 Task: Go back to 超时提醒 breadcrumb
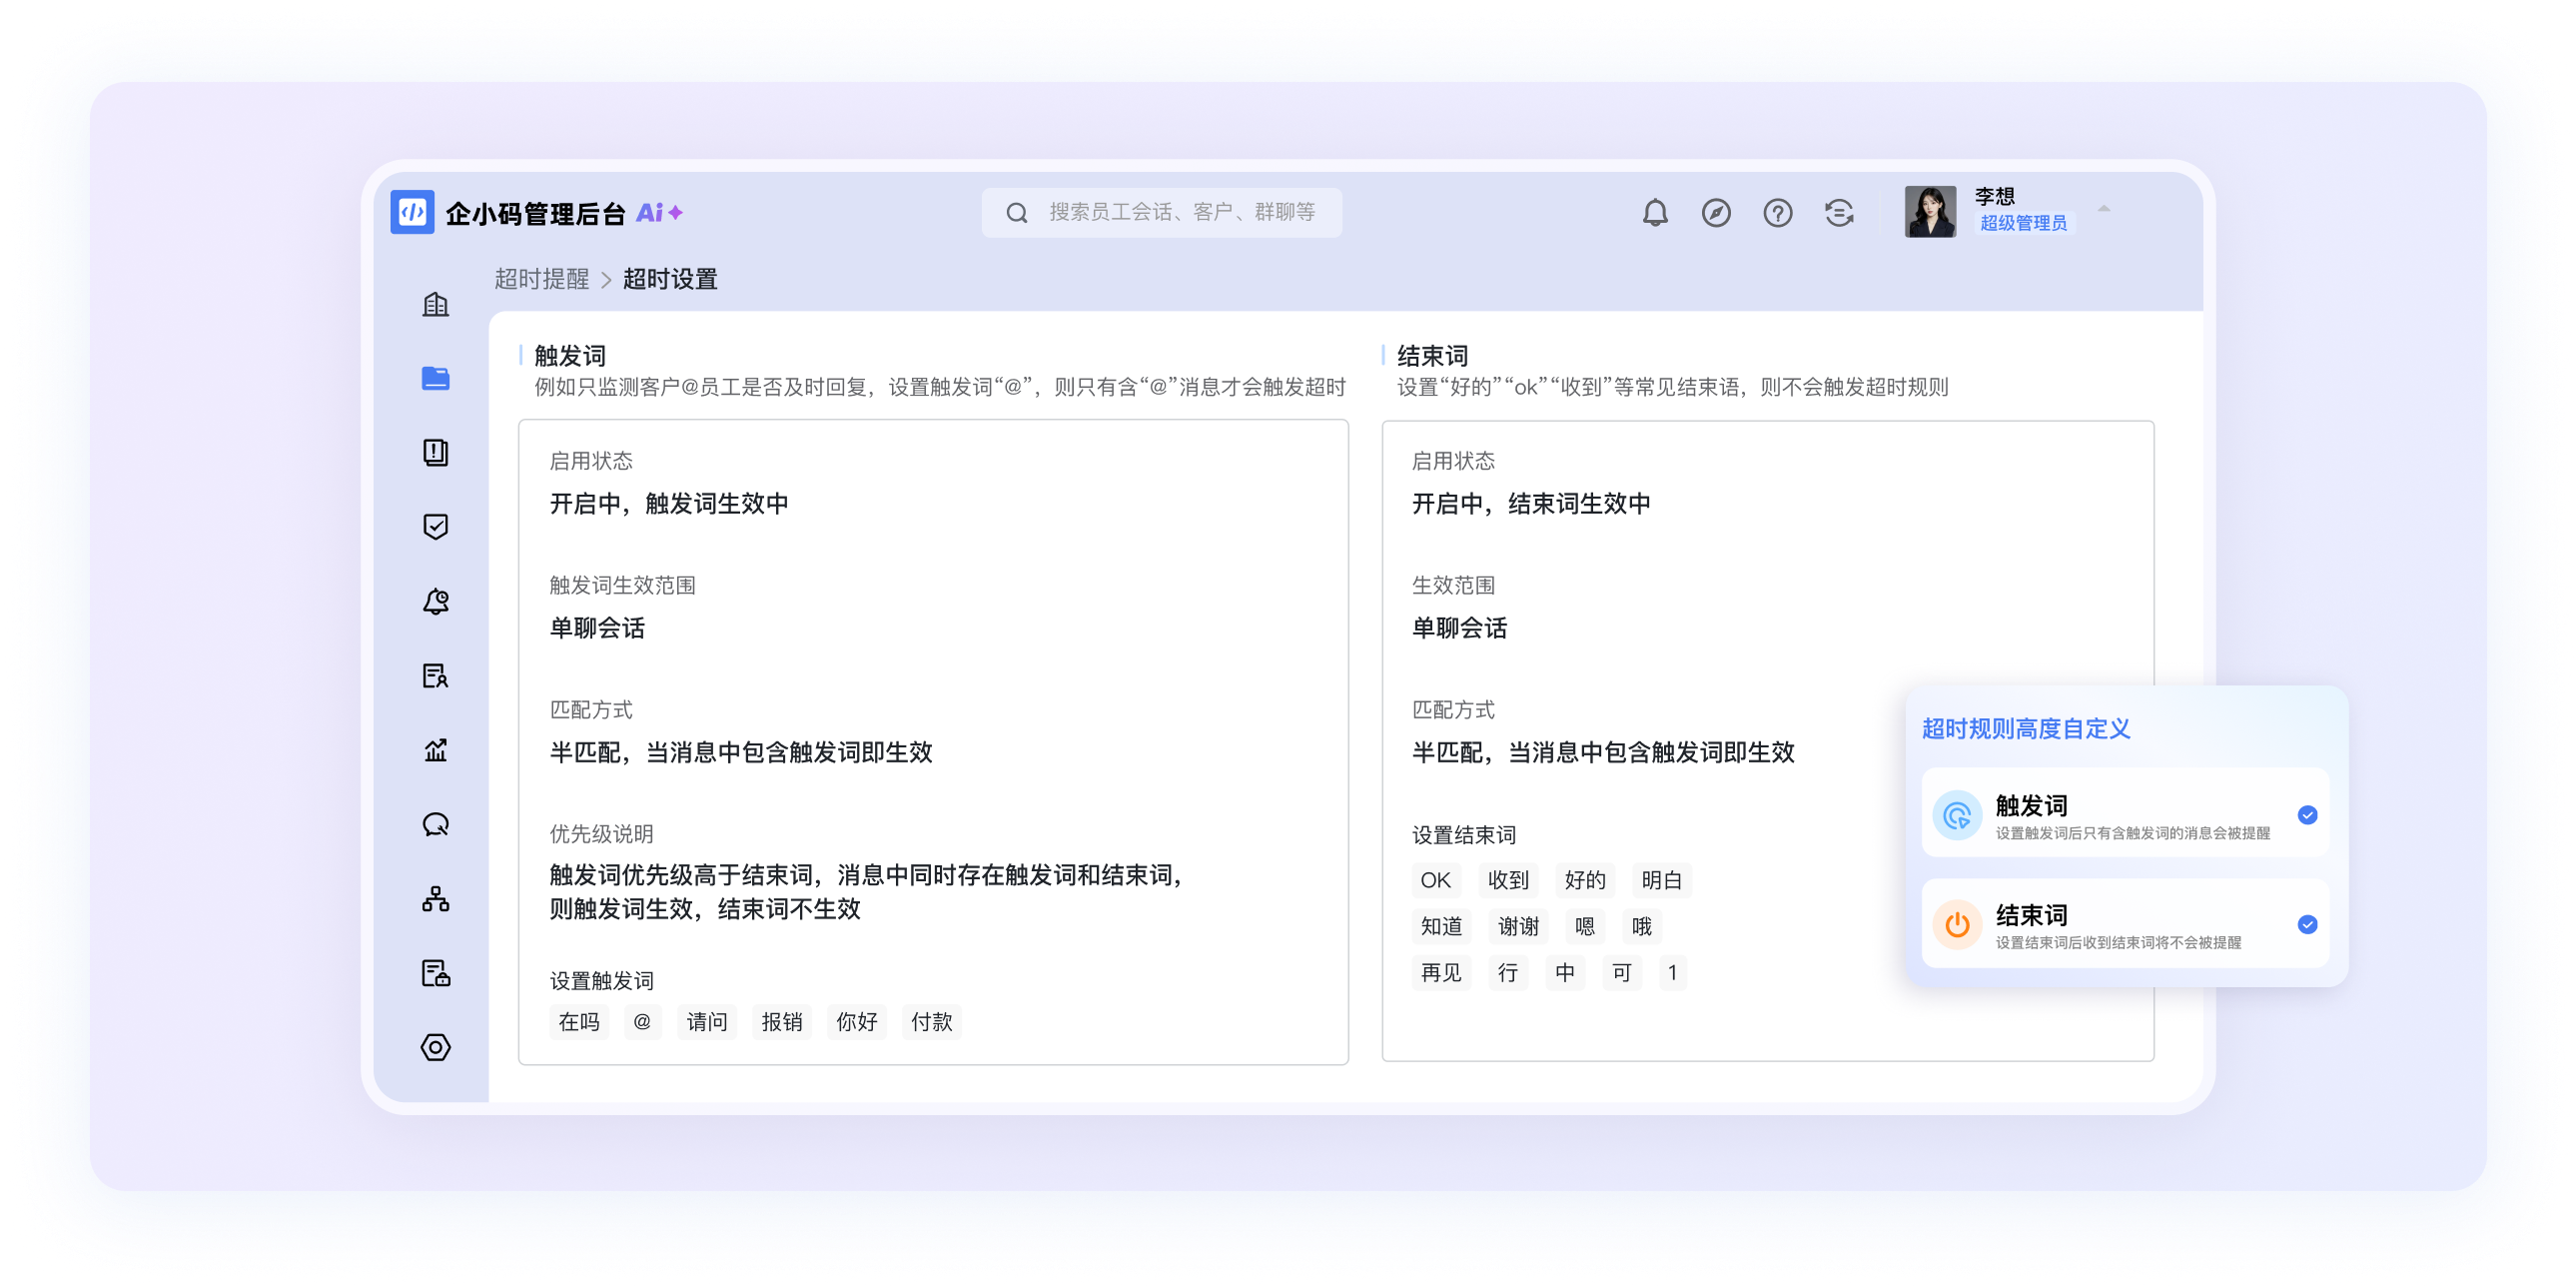(541, 279)
